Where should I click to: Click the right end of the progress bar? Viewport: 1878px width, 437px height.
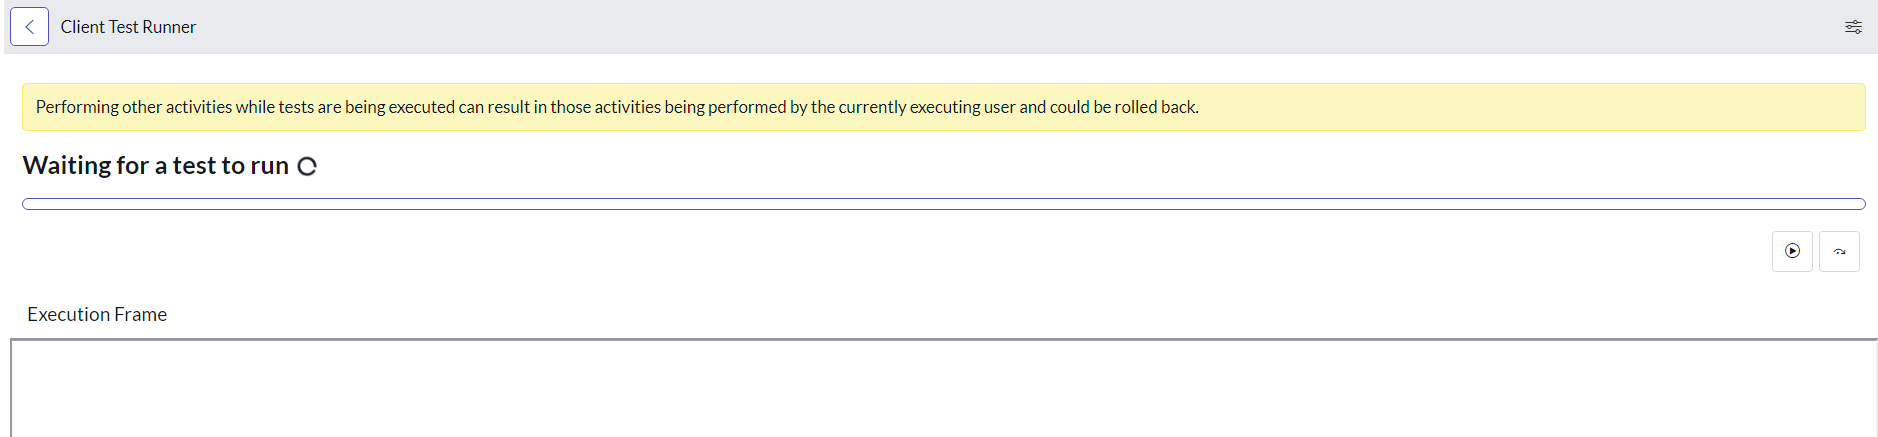(x=1858, y=204)
